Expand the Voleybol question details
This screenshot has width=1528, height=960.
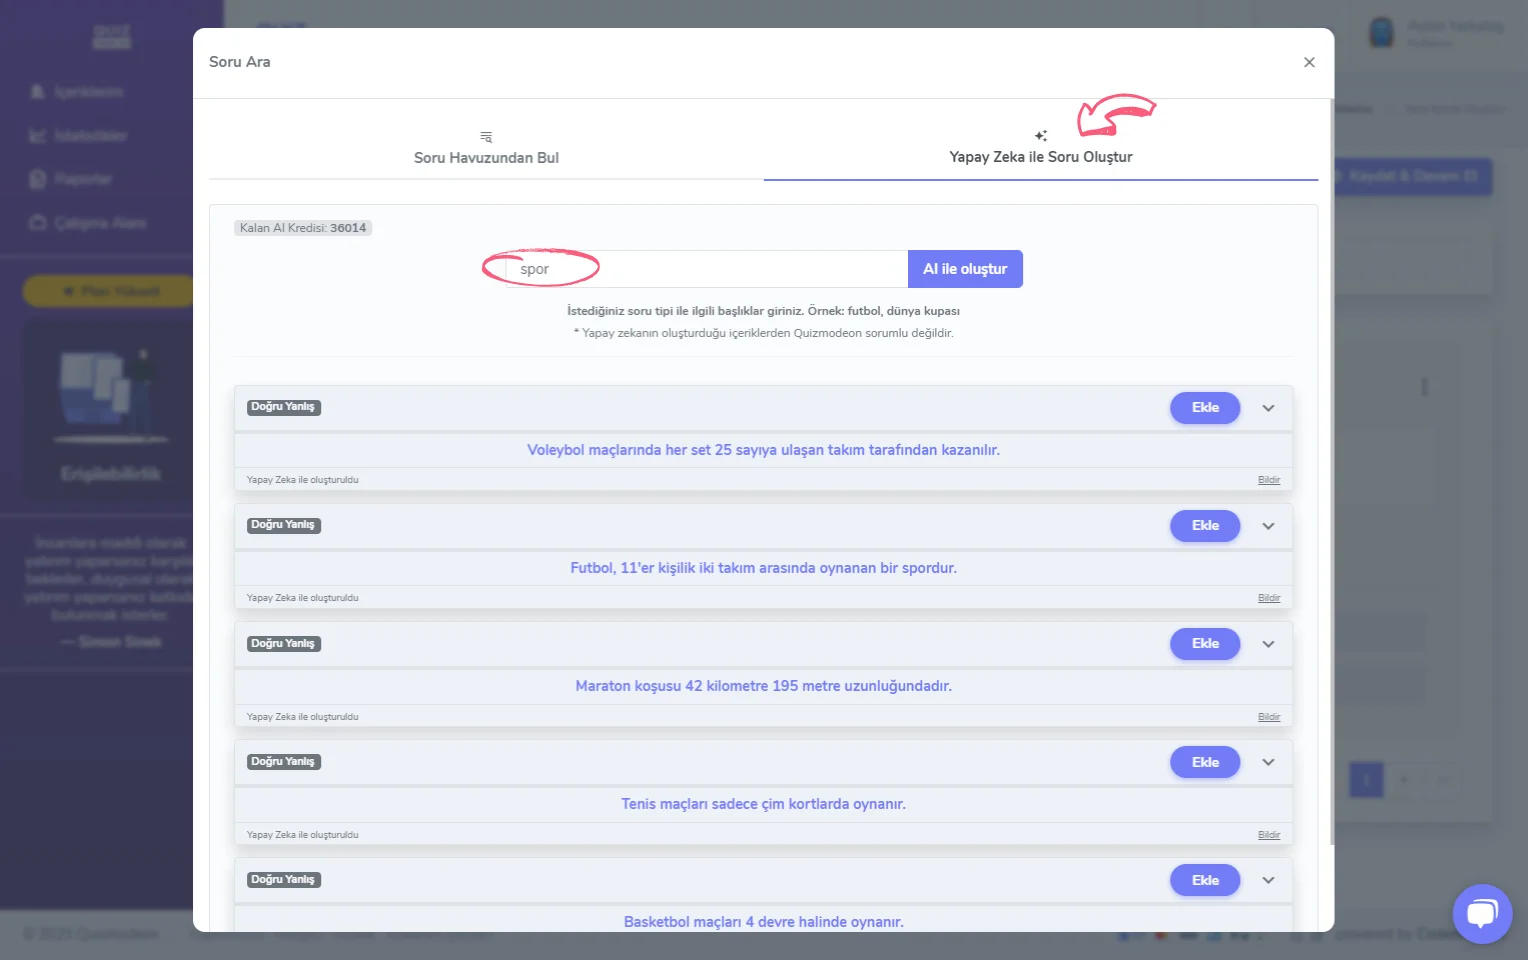pos(1268,408)
